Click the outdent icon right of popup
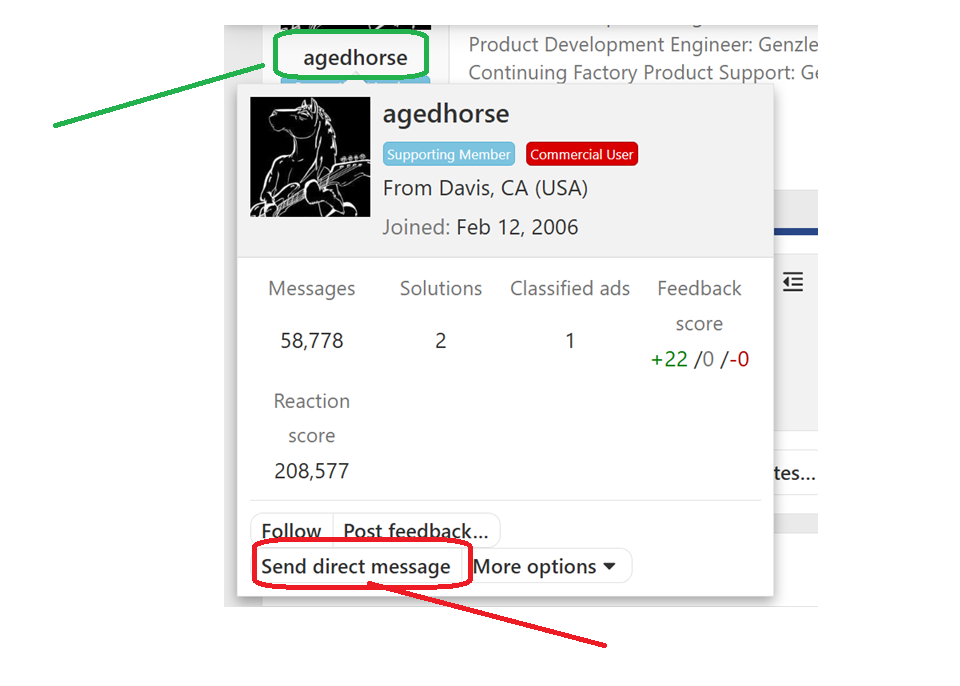Image resolution: width=960 pixels, height=686 pixels. point(793,282)
